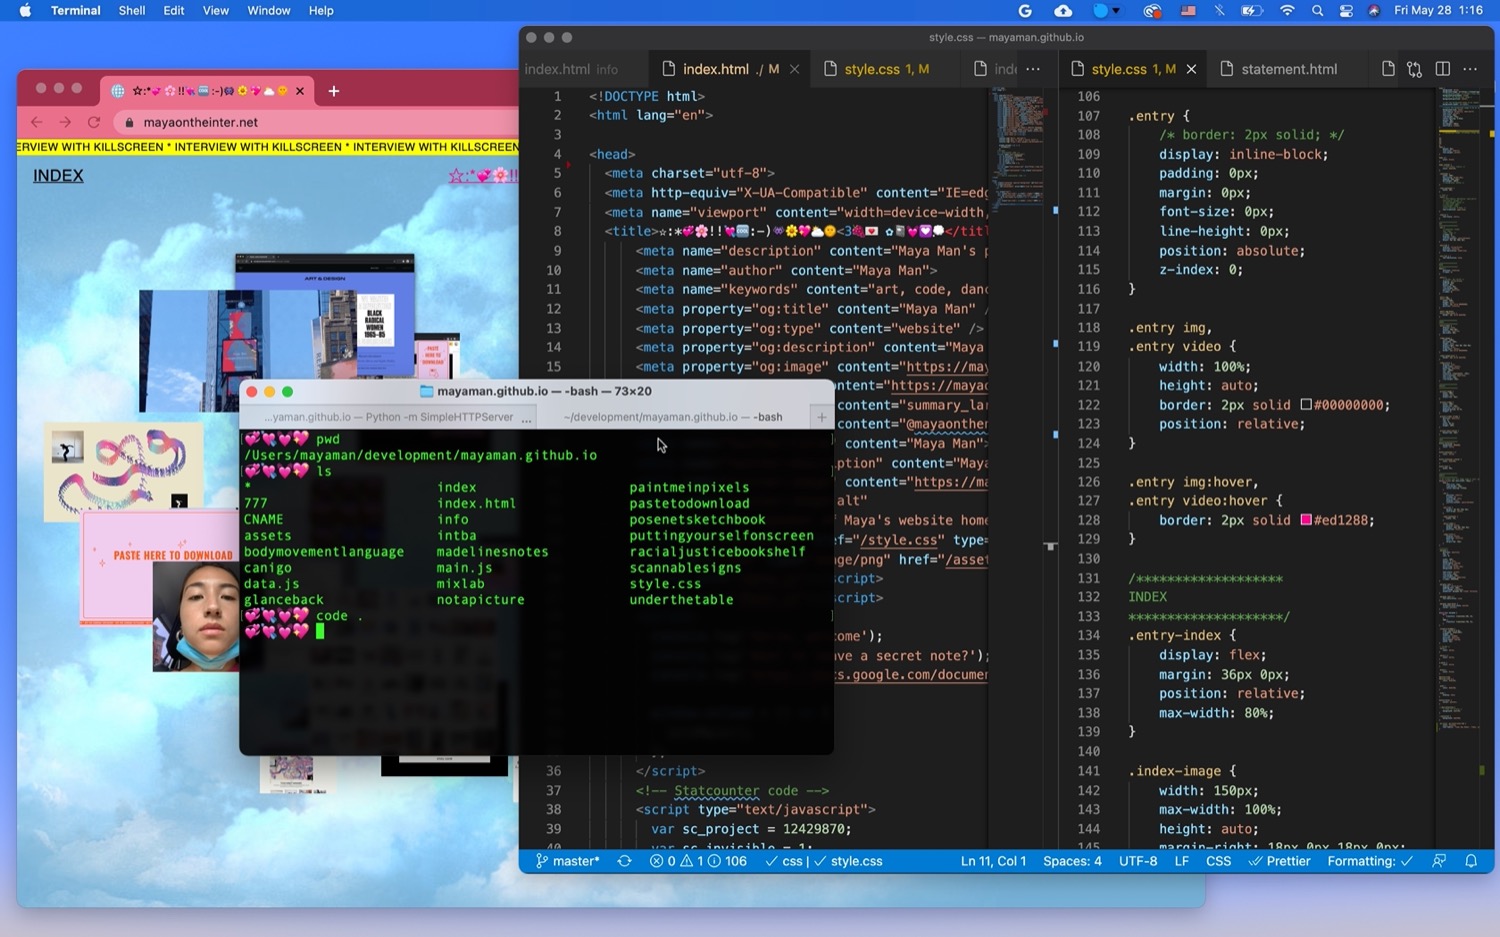1500x937 pixels.
Task: Click the Prettier status bar item
Action: click(x=1279, y=861)
